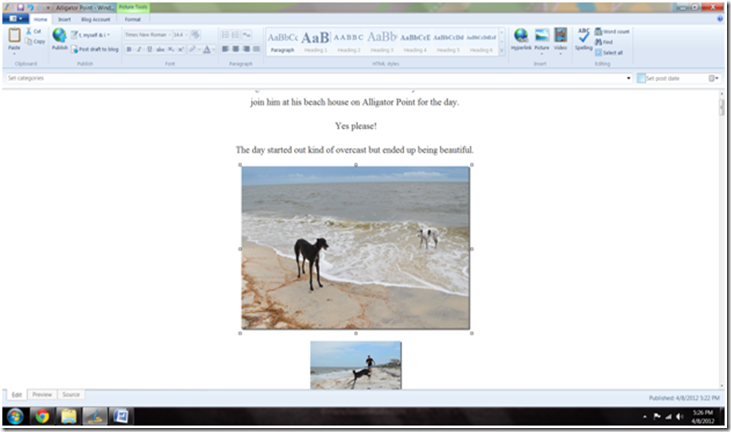Undo via quick access toolbar

[x=30, y=7]
